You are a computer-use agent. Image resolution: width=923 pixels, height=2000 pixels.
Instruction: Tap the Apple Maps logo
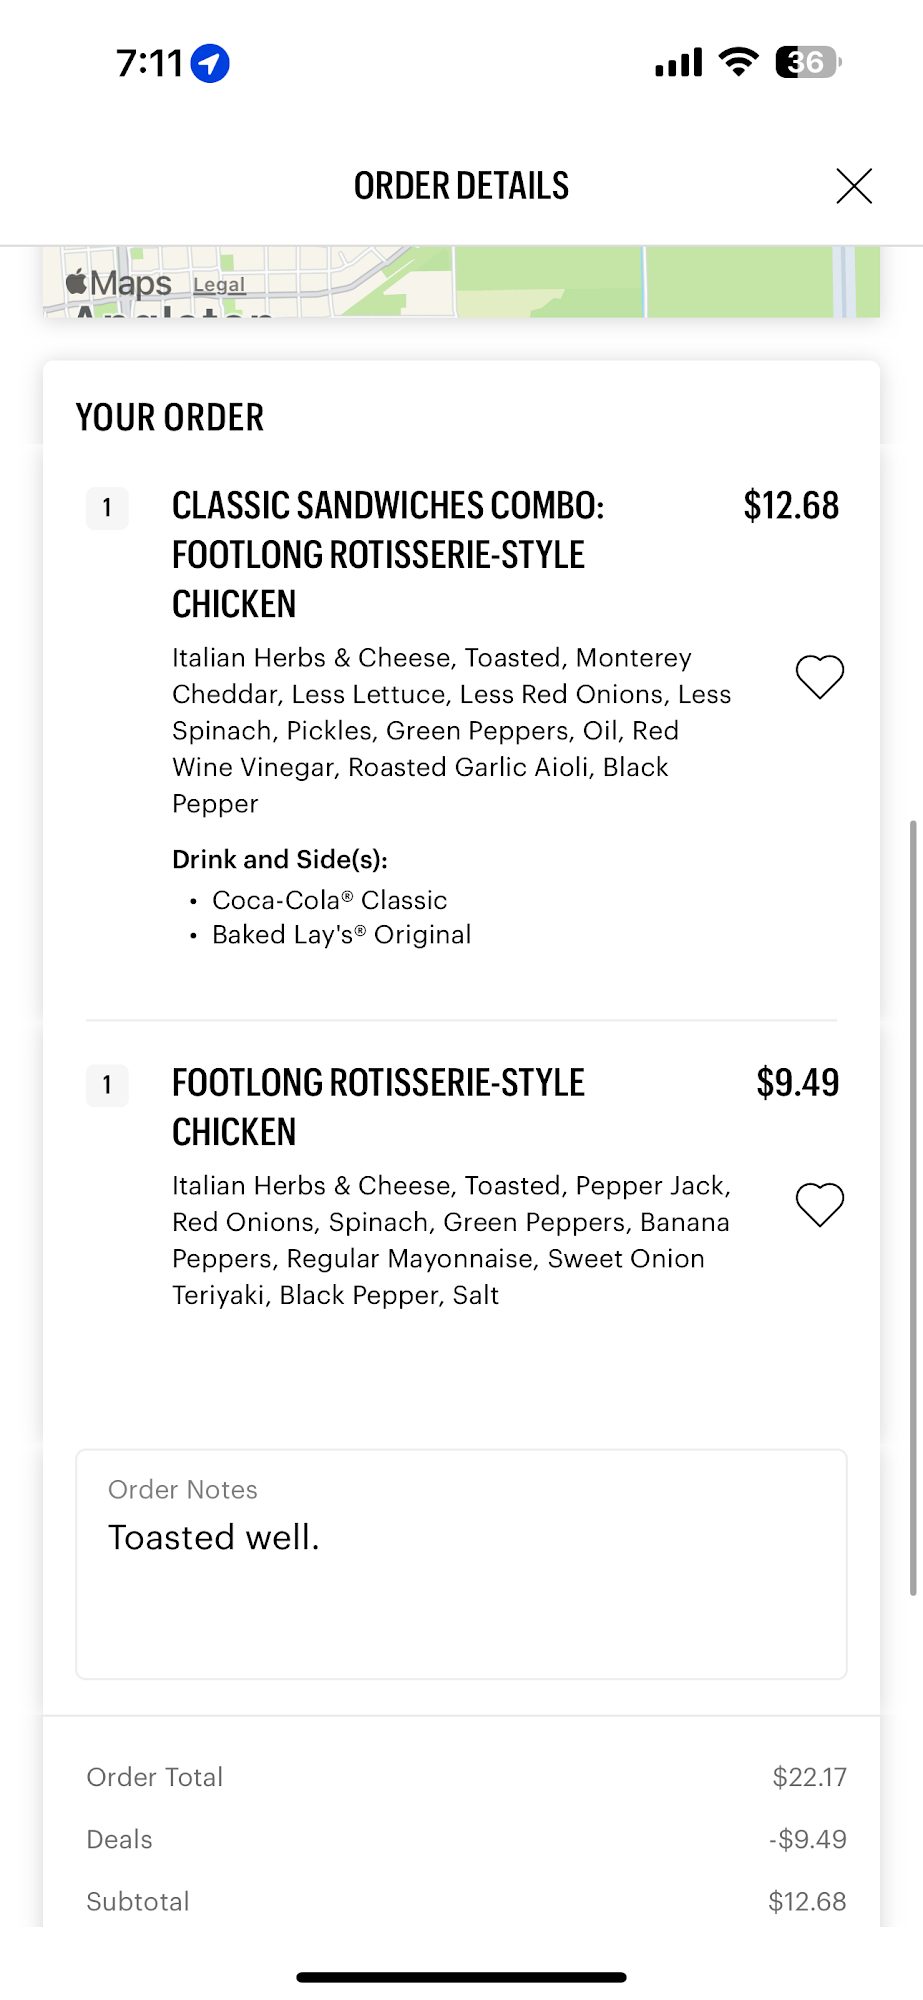(119, 283)
